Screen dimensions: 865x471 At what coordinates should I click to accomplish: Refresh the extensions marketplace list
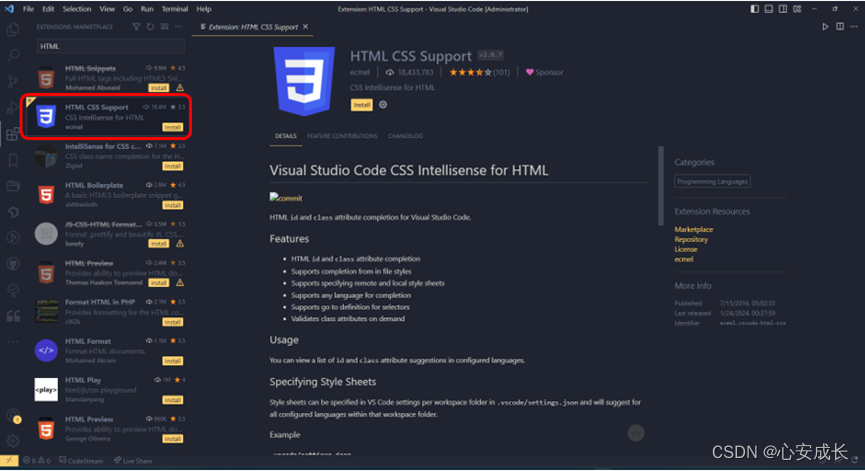click(150, 26)
